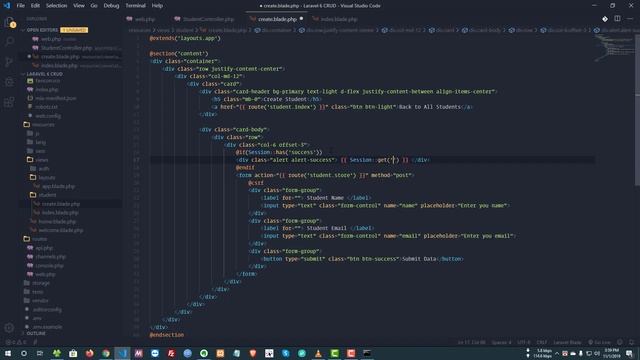
Task: Open the Explorer view in activity bar
Action: [x=9, y=22]
